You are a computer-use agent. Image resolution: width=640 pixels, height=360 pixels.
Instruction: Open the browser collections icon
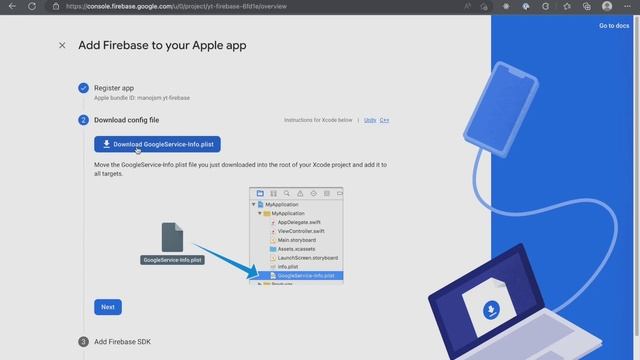(587, 6)
